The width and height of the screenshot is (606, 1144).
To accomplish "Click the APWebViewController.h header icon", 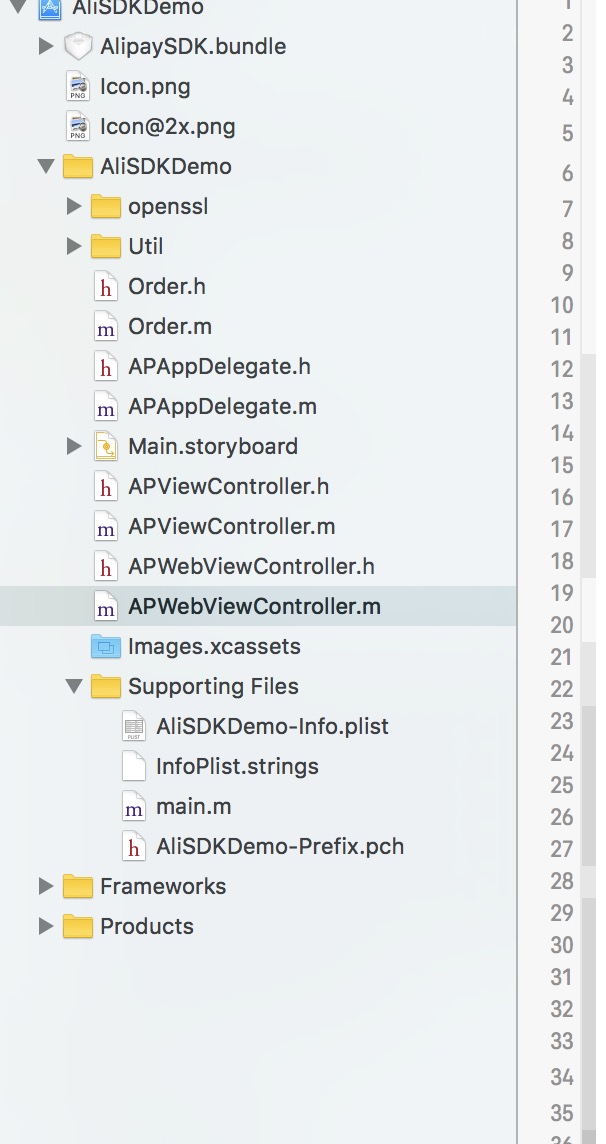I will coord(106,567).
